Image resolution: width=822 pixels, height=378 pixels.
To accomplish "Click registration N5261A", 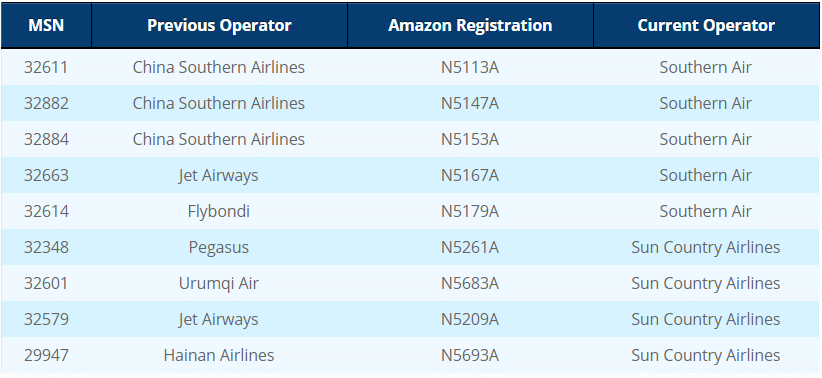I will (x=470, y=247).
